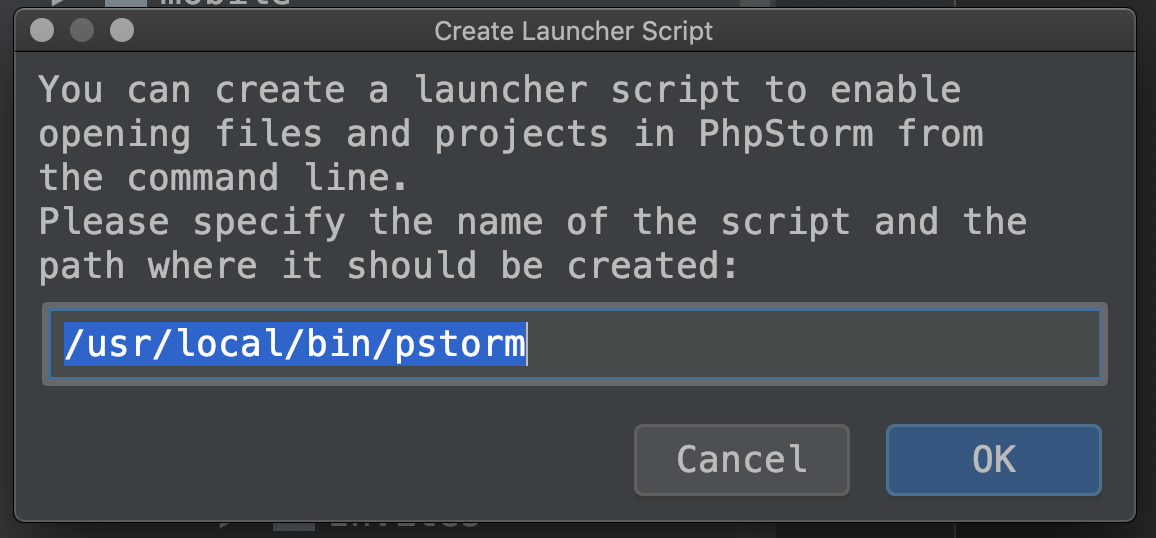The image size is (1156, 538).
Task: Click the Create Launcher Script title text
Action: point(574,31)
